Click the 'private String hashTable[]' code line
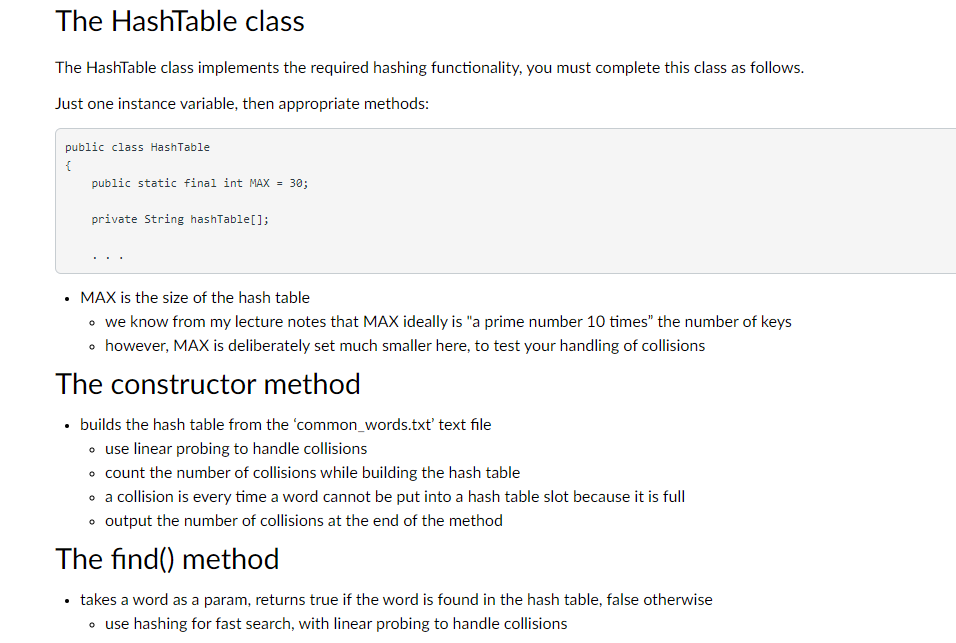This screenshot has width=956, height=643. 179,219
